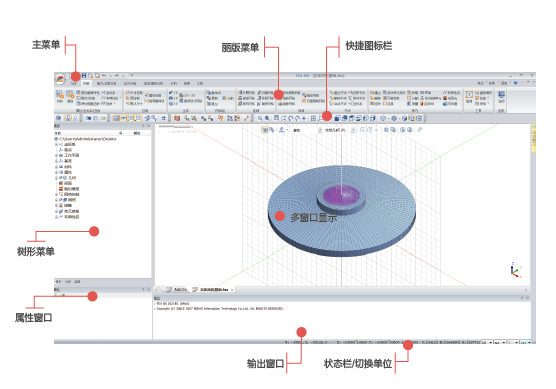
Task: Click the second zoom magnifier icon in the toolbar
Action: point(267,118)
